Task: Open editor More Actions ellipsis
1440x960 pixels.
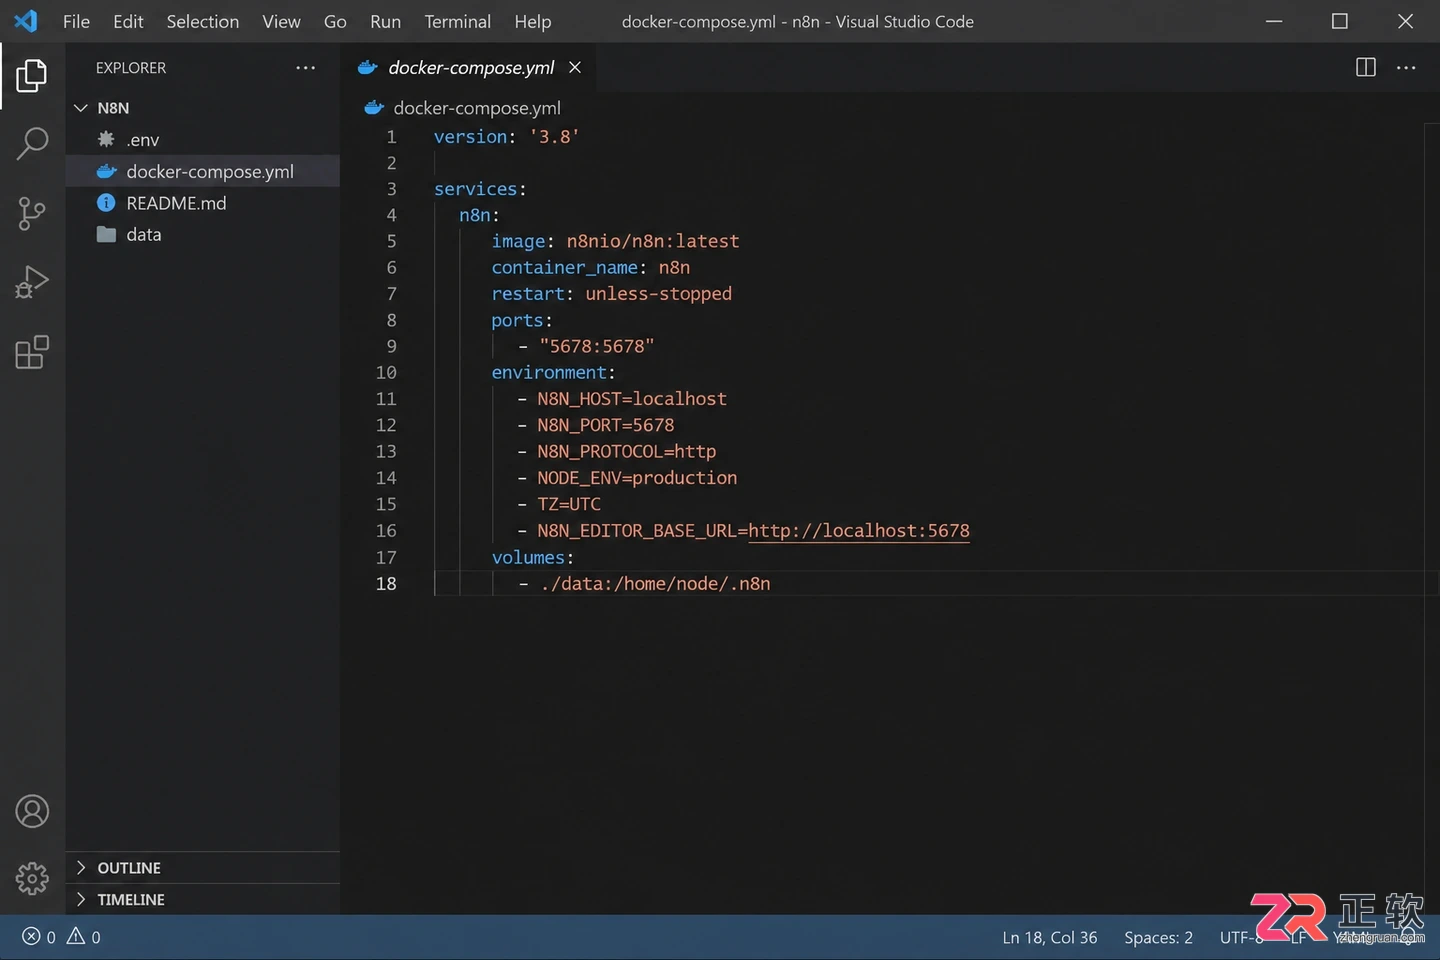Action: click(x=1406, y=67)
